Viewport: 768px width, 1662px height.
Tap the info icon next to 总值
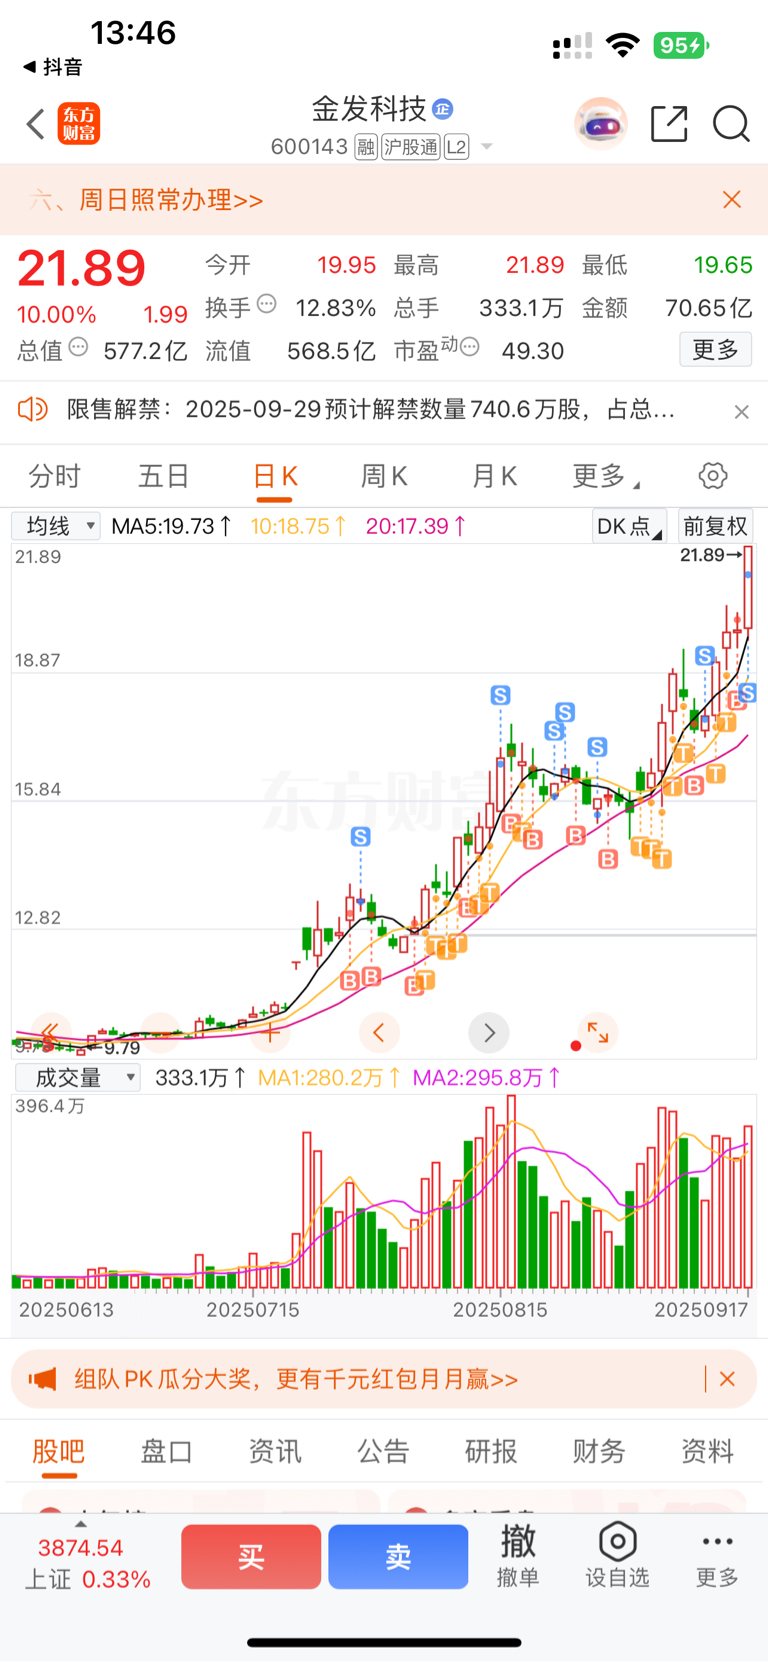click(x=78, y=347)
